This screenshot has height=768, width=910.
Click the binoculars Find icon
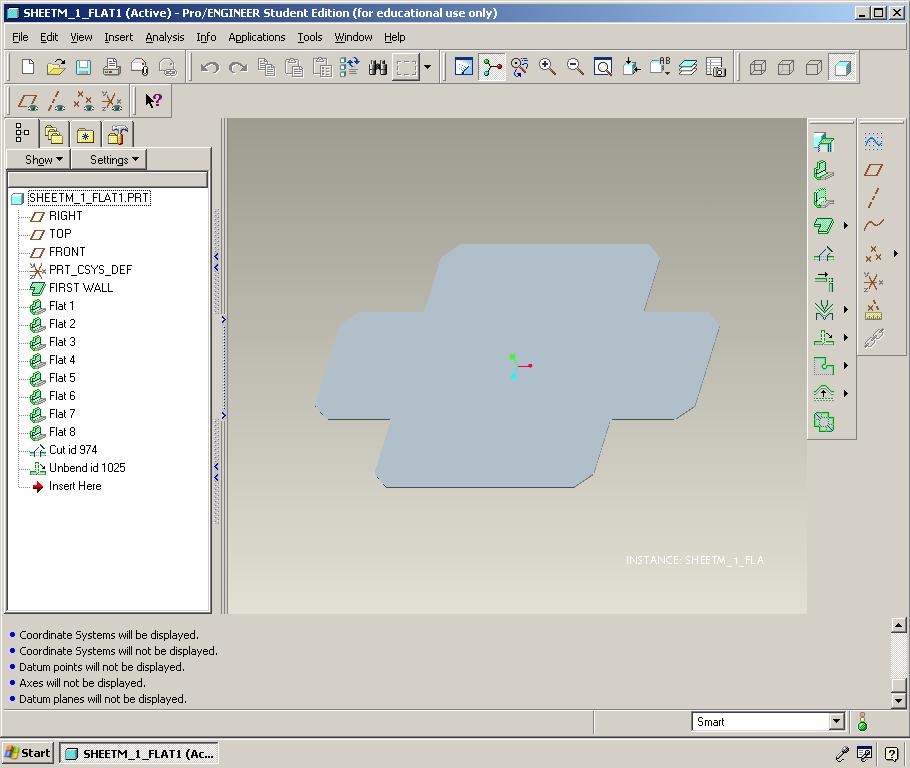pos(377,67)
